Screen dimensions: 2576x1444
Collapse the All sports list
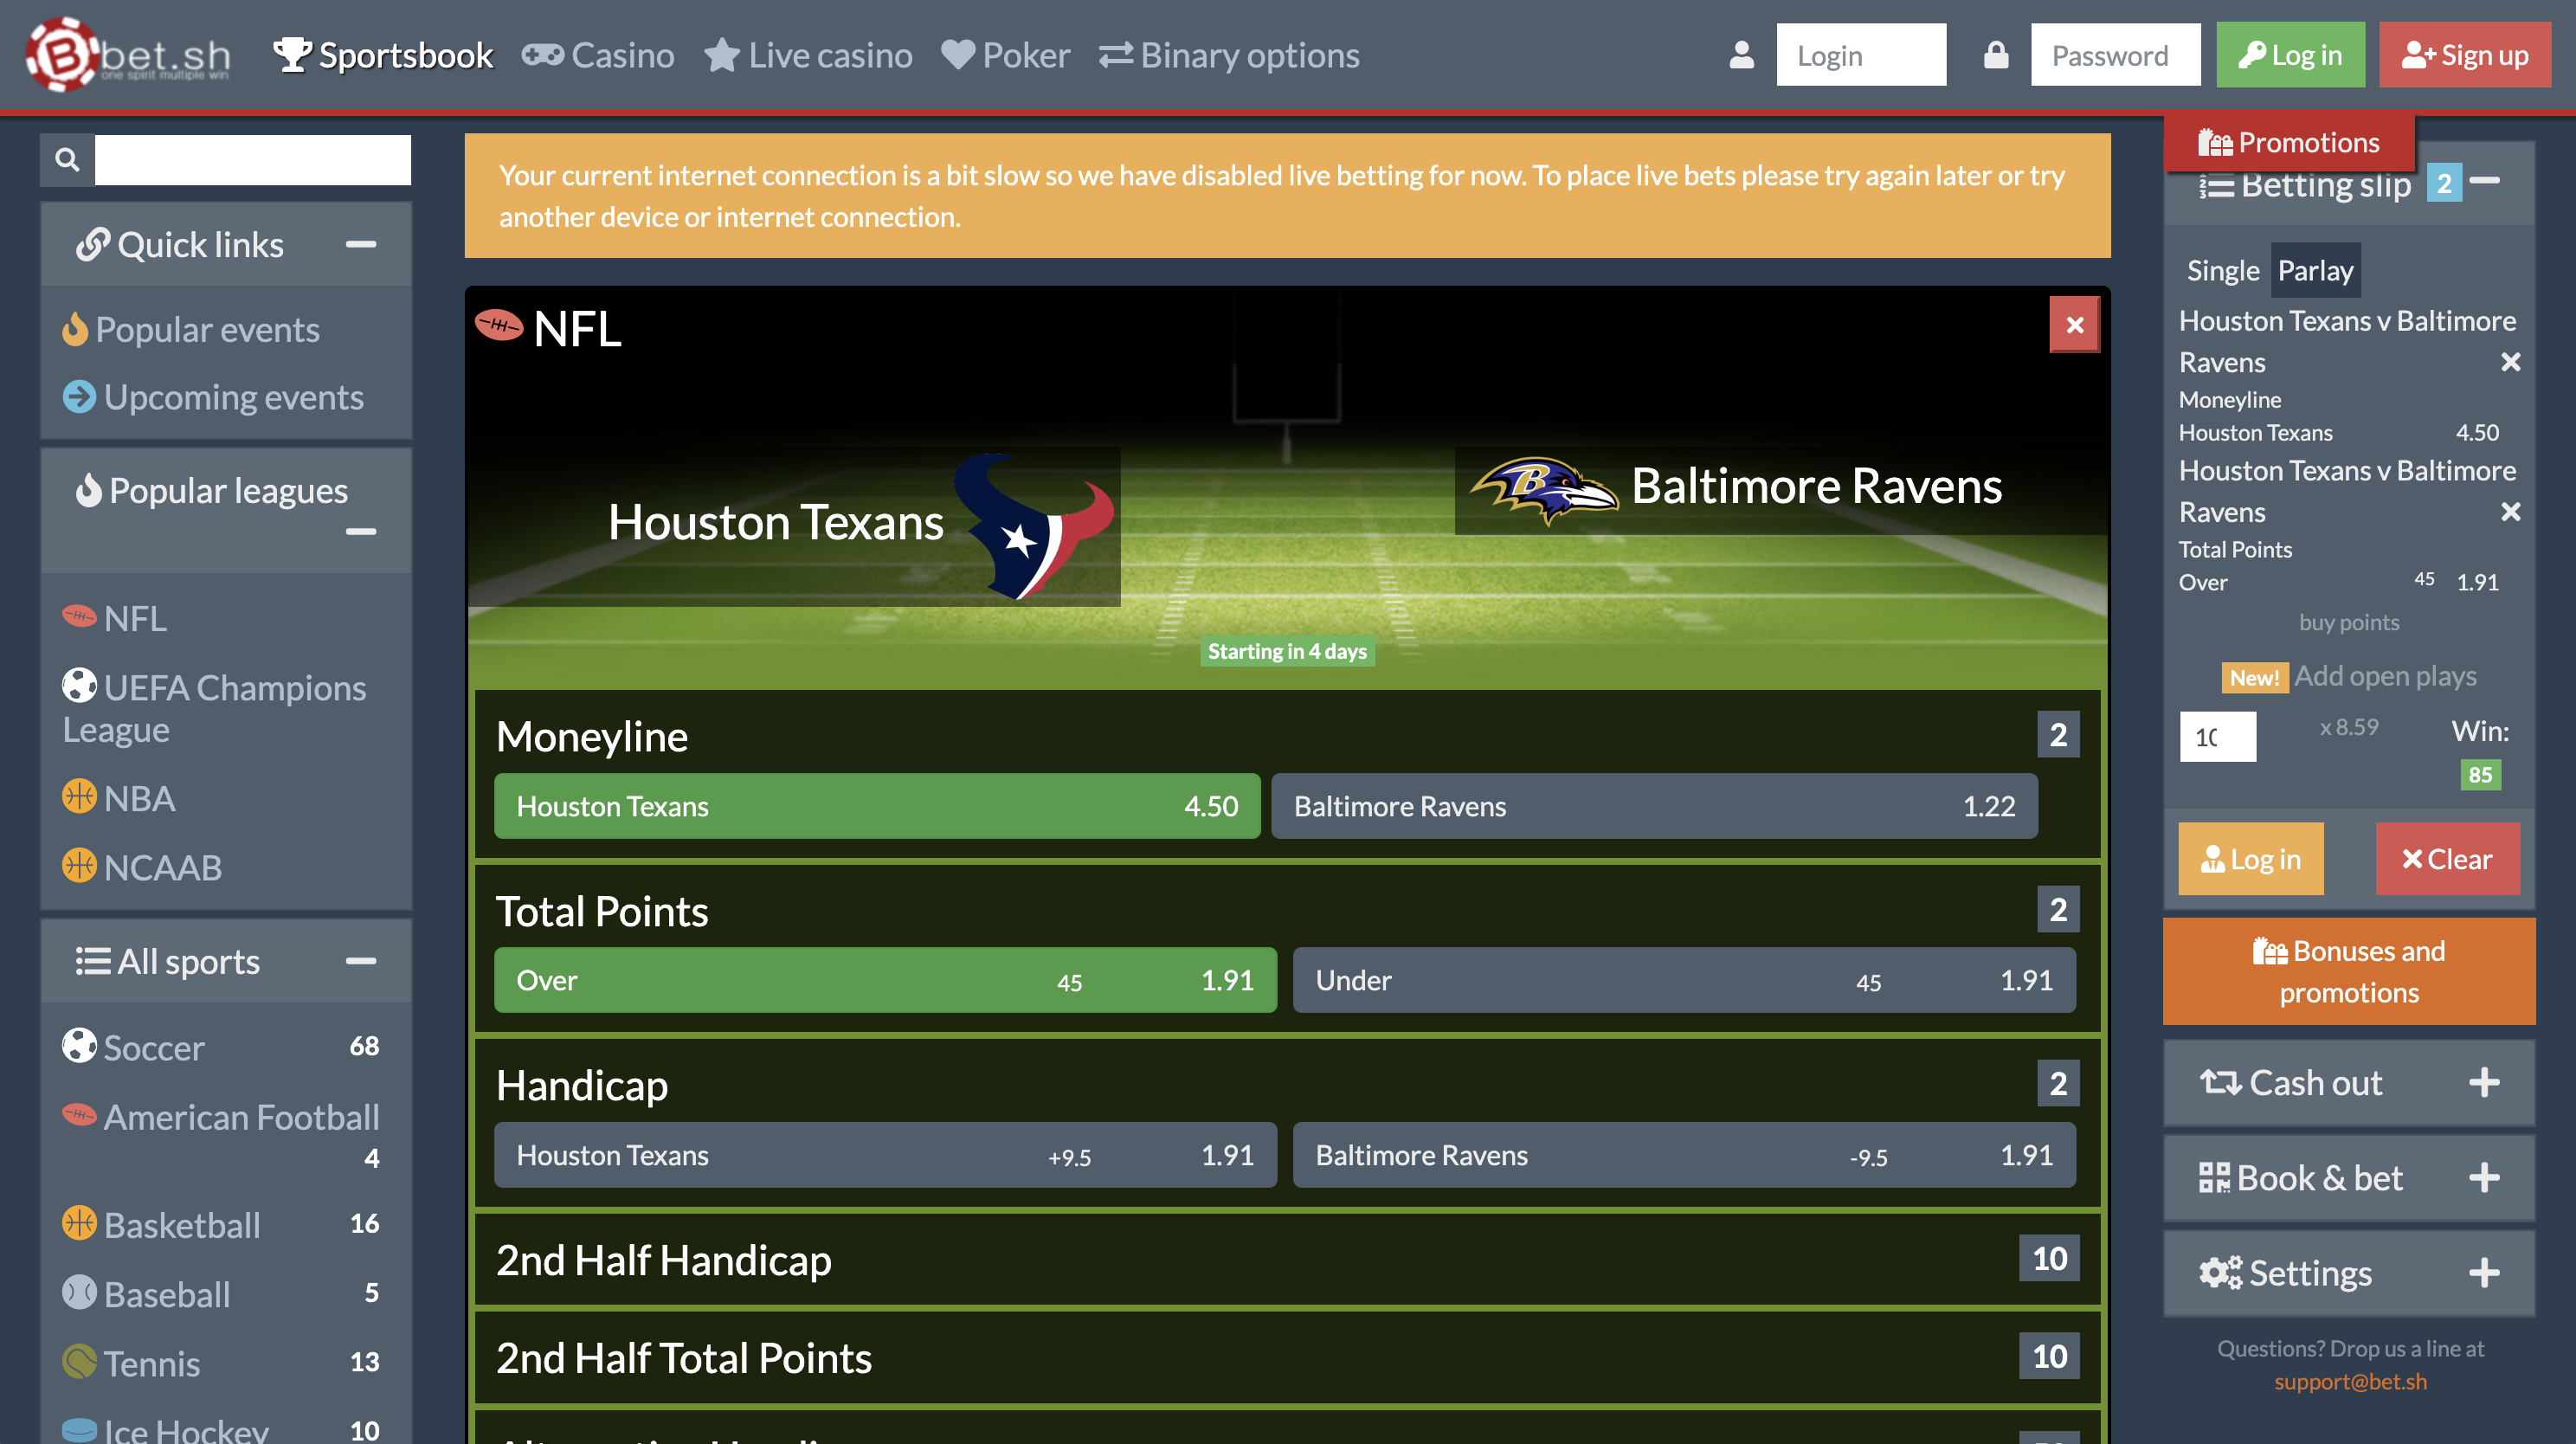pos(359,961)
